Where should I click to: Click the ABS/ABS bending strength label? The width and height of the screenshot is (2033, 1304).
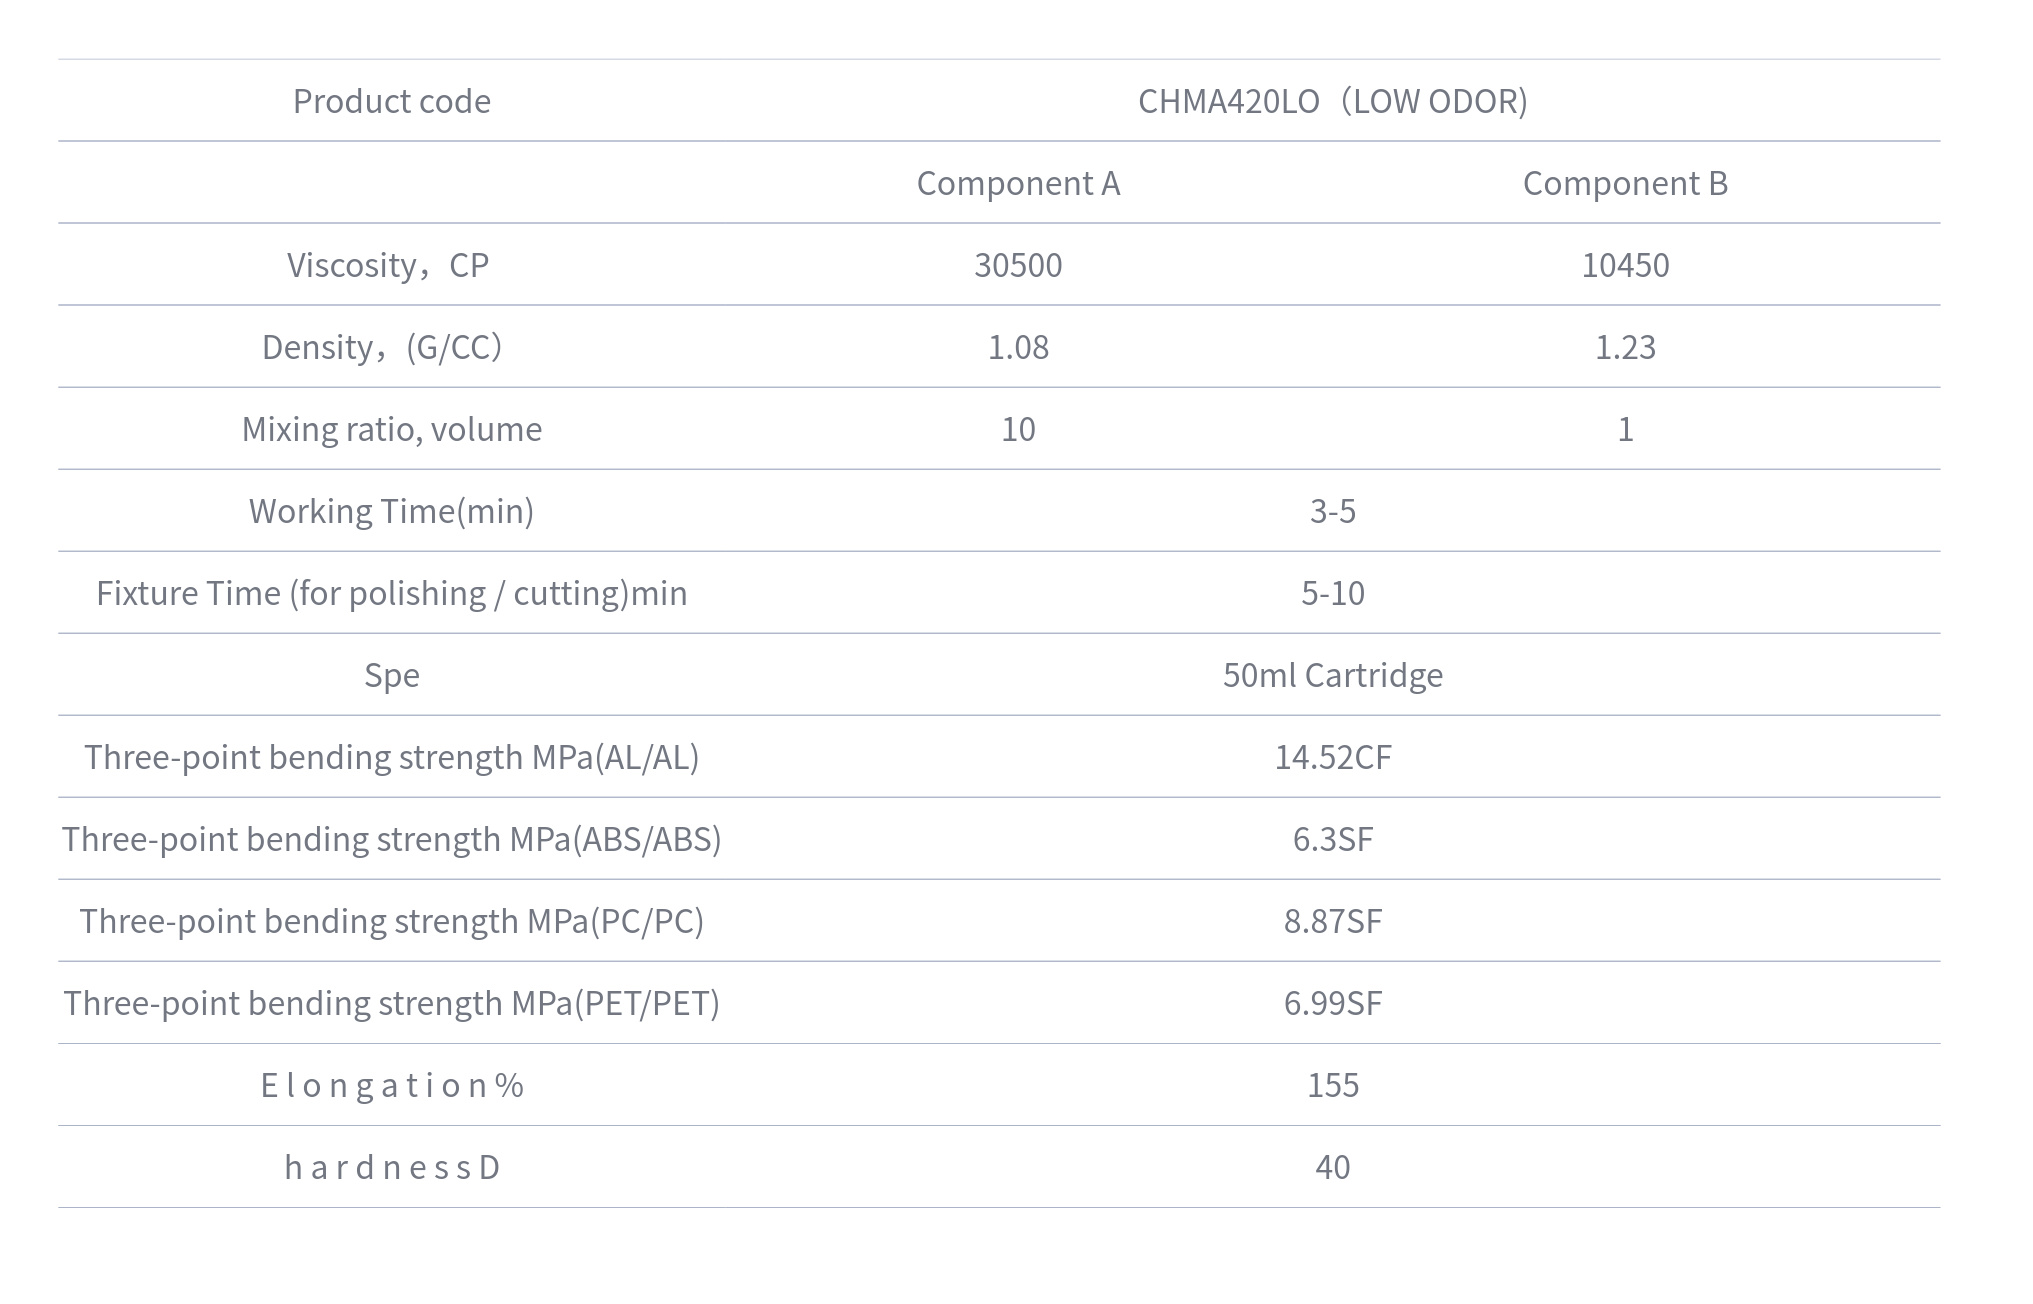tap(392, 839)
